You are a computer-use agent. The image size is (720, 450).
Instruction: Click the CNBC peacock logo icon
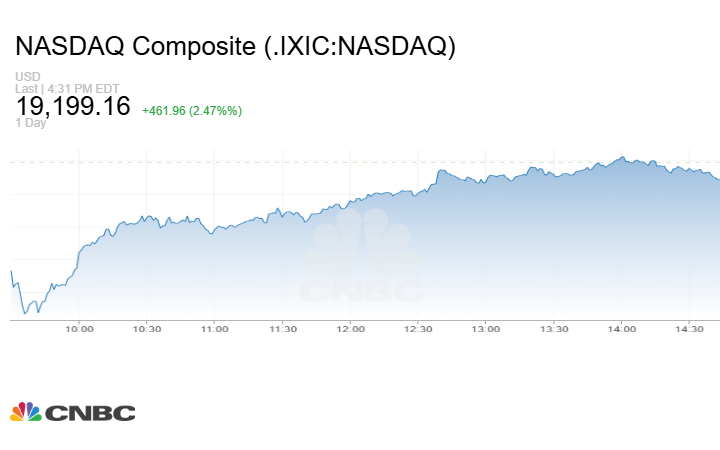point(25,412)
